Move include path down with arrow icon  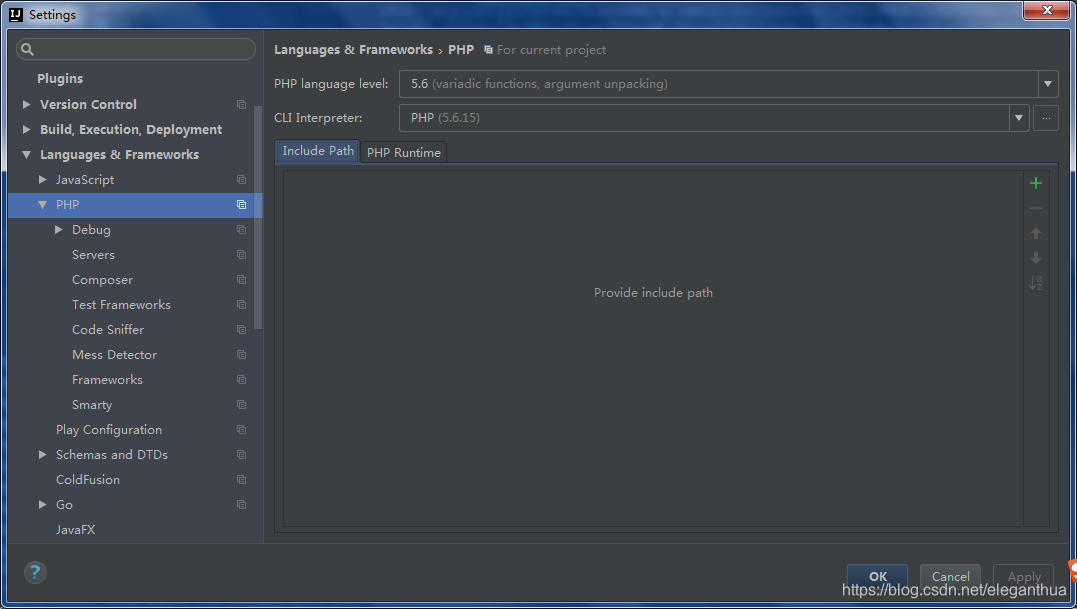coord(1036,257)
